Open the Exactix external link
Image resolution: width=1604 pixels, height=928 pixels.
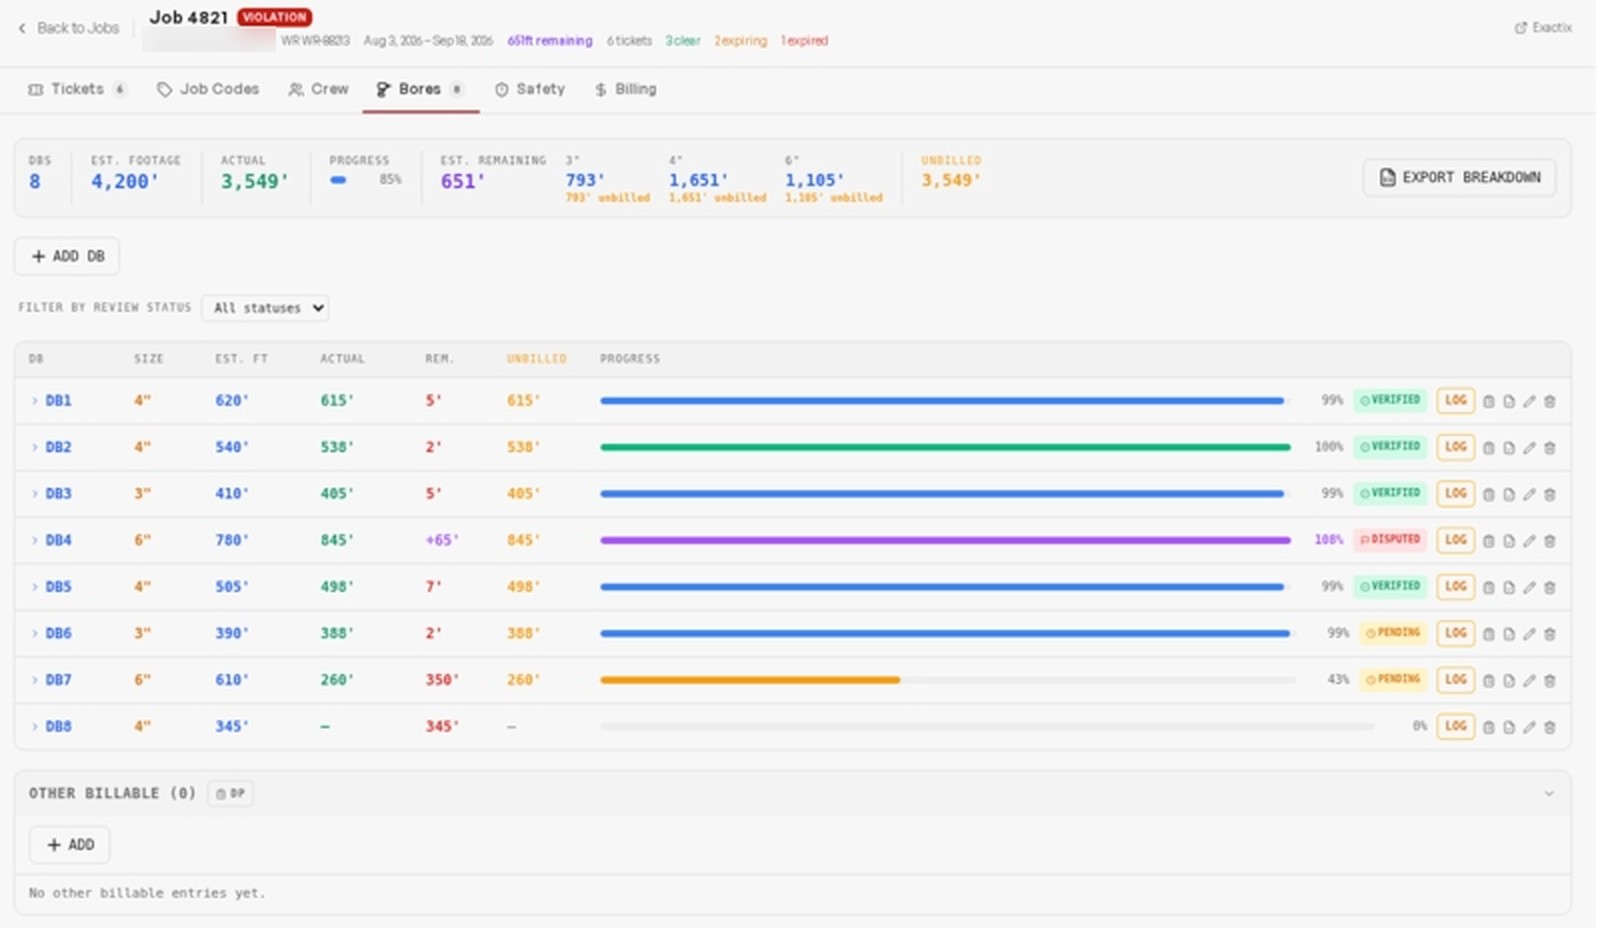tap(1543, 28)
